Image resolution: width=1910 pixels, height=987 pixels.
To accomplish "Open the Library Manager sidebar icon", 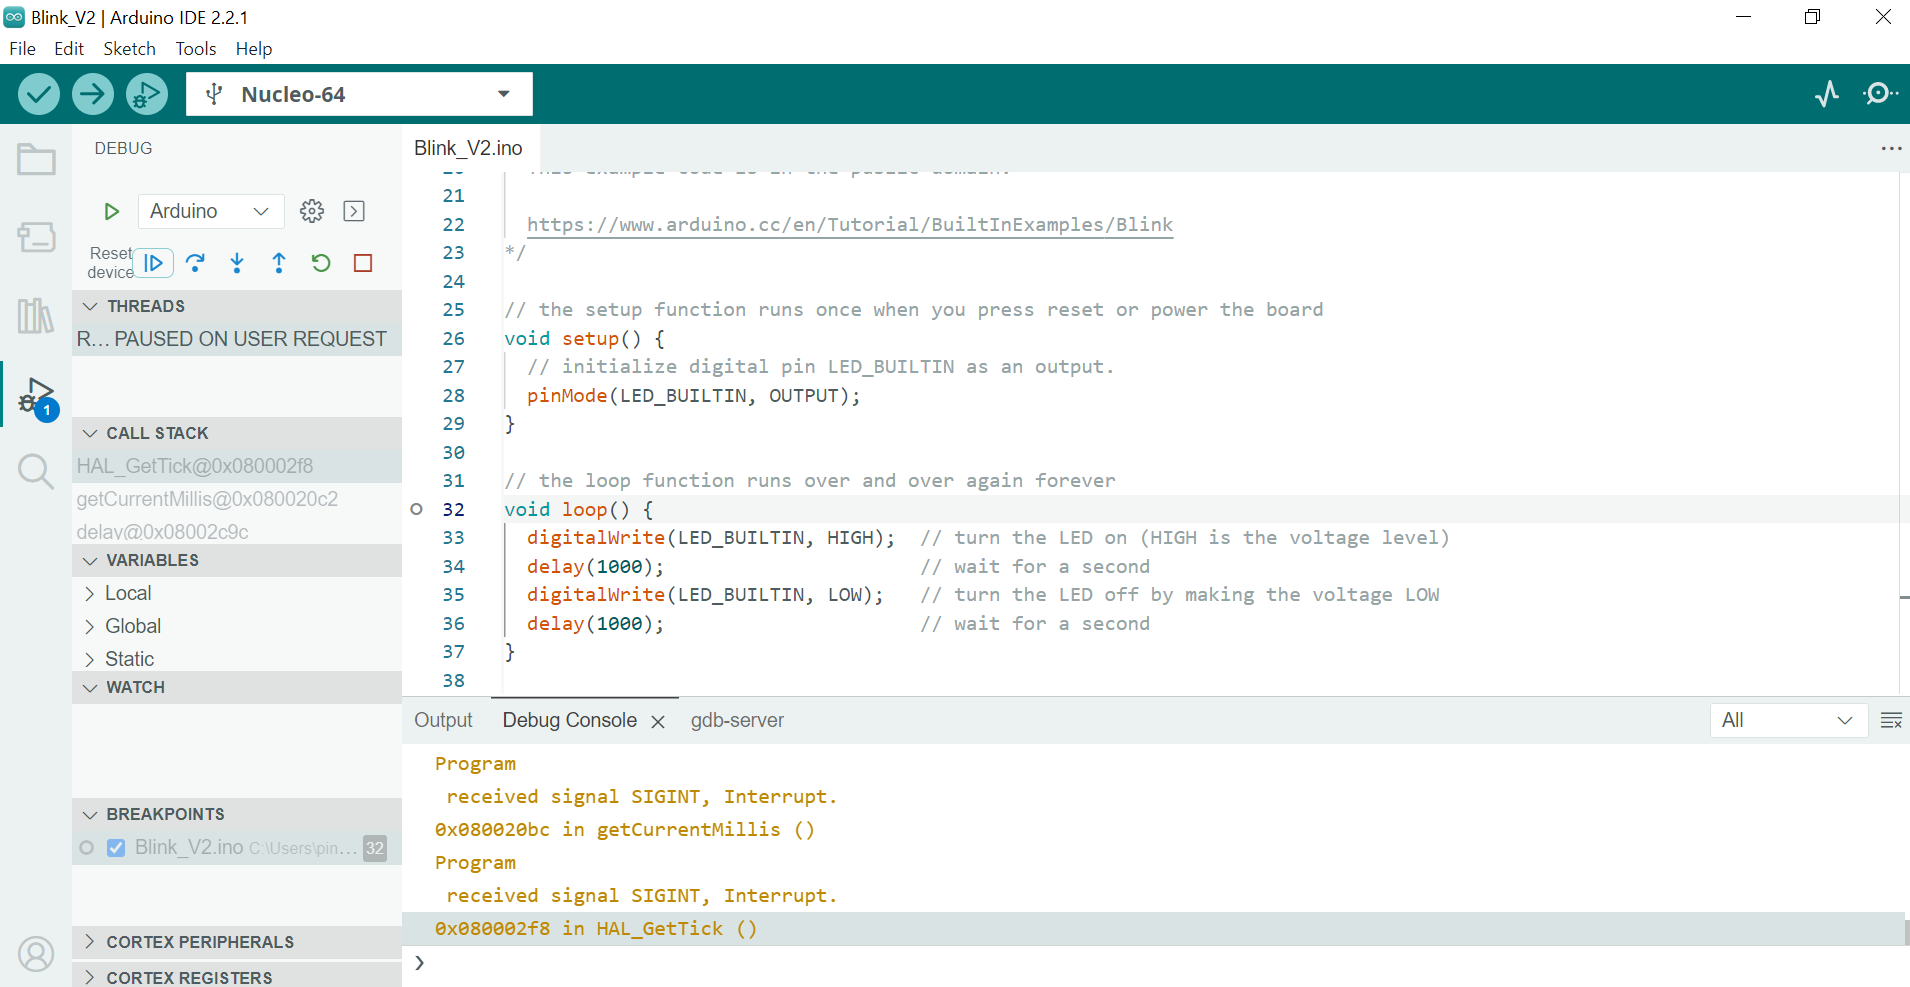I will (x=36, y=316).
